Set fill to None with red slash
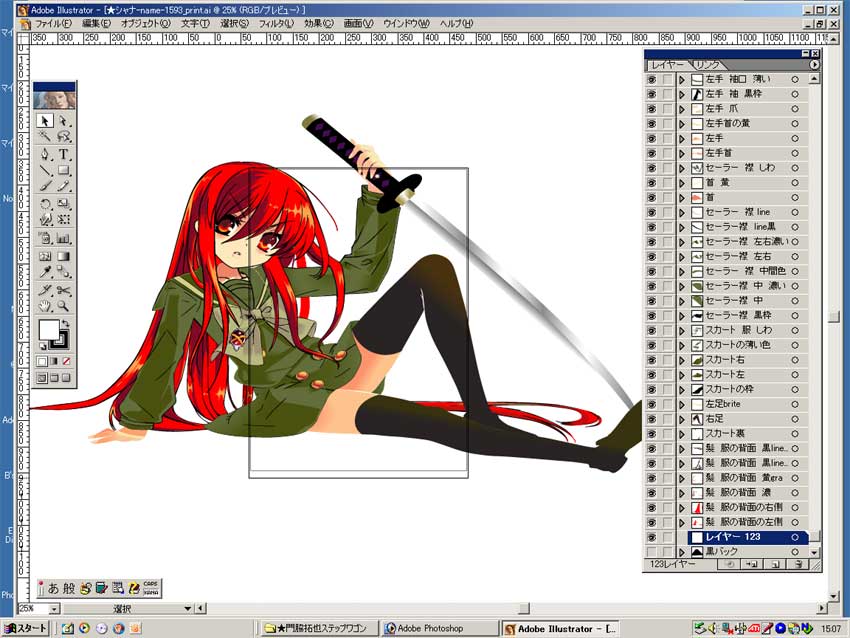The image size is (850, 638). pos(66,361)
